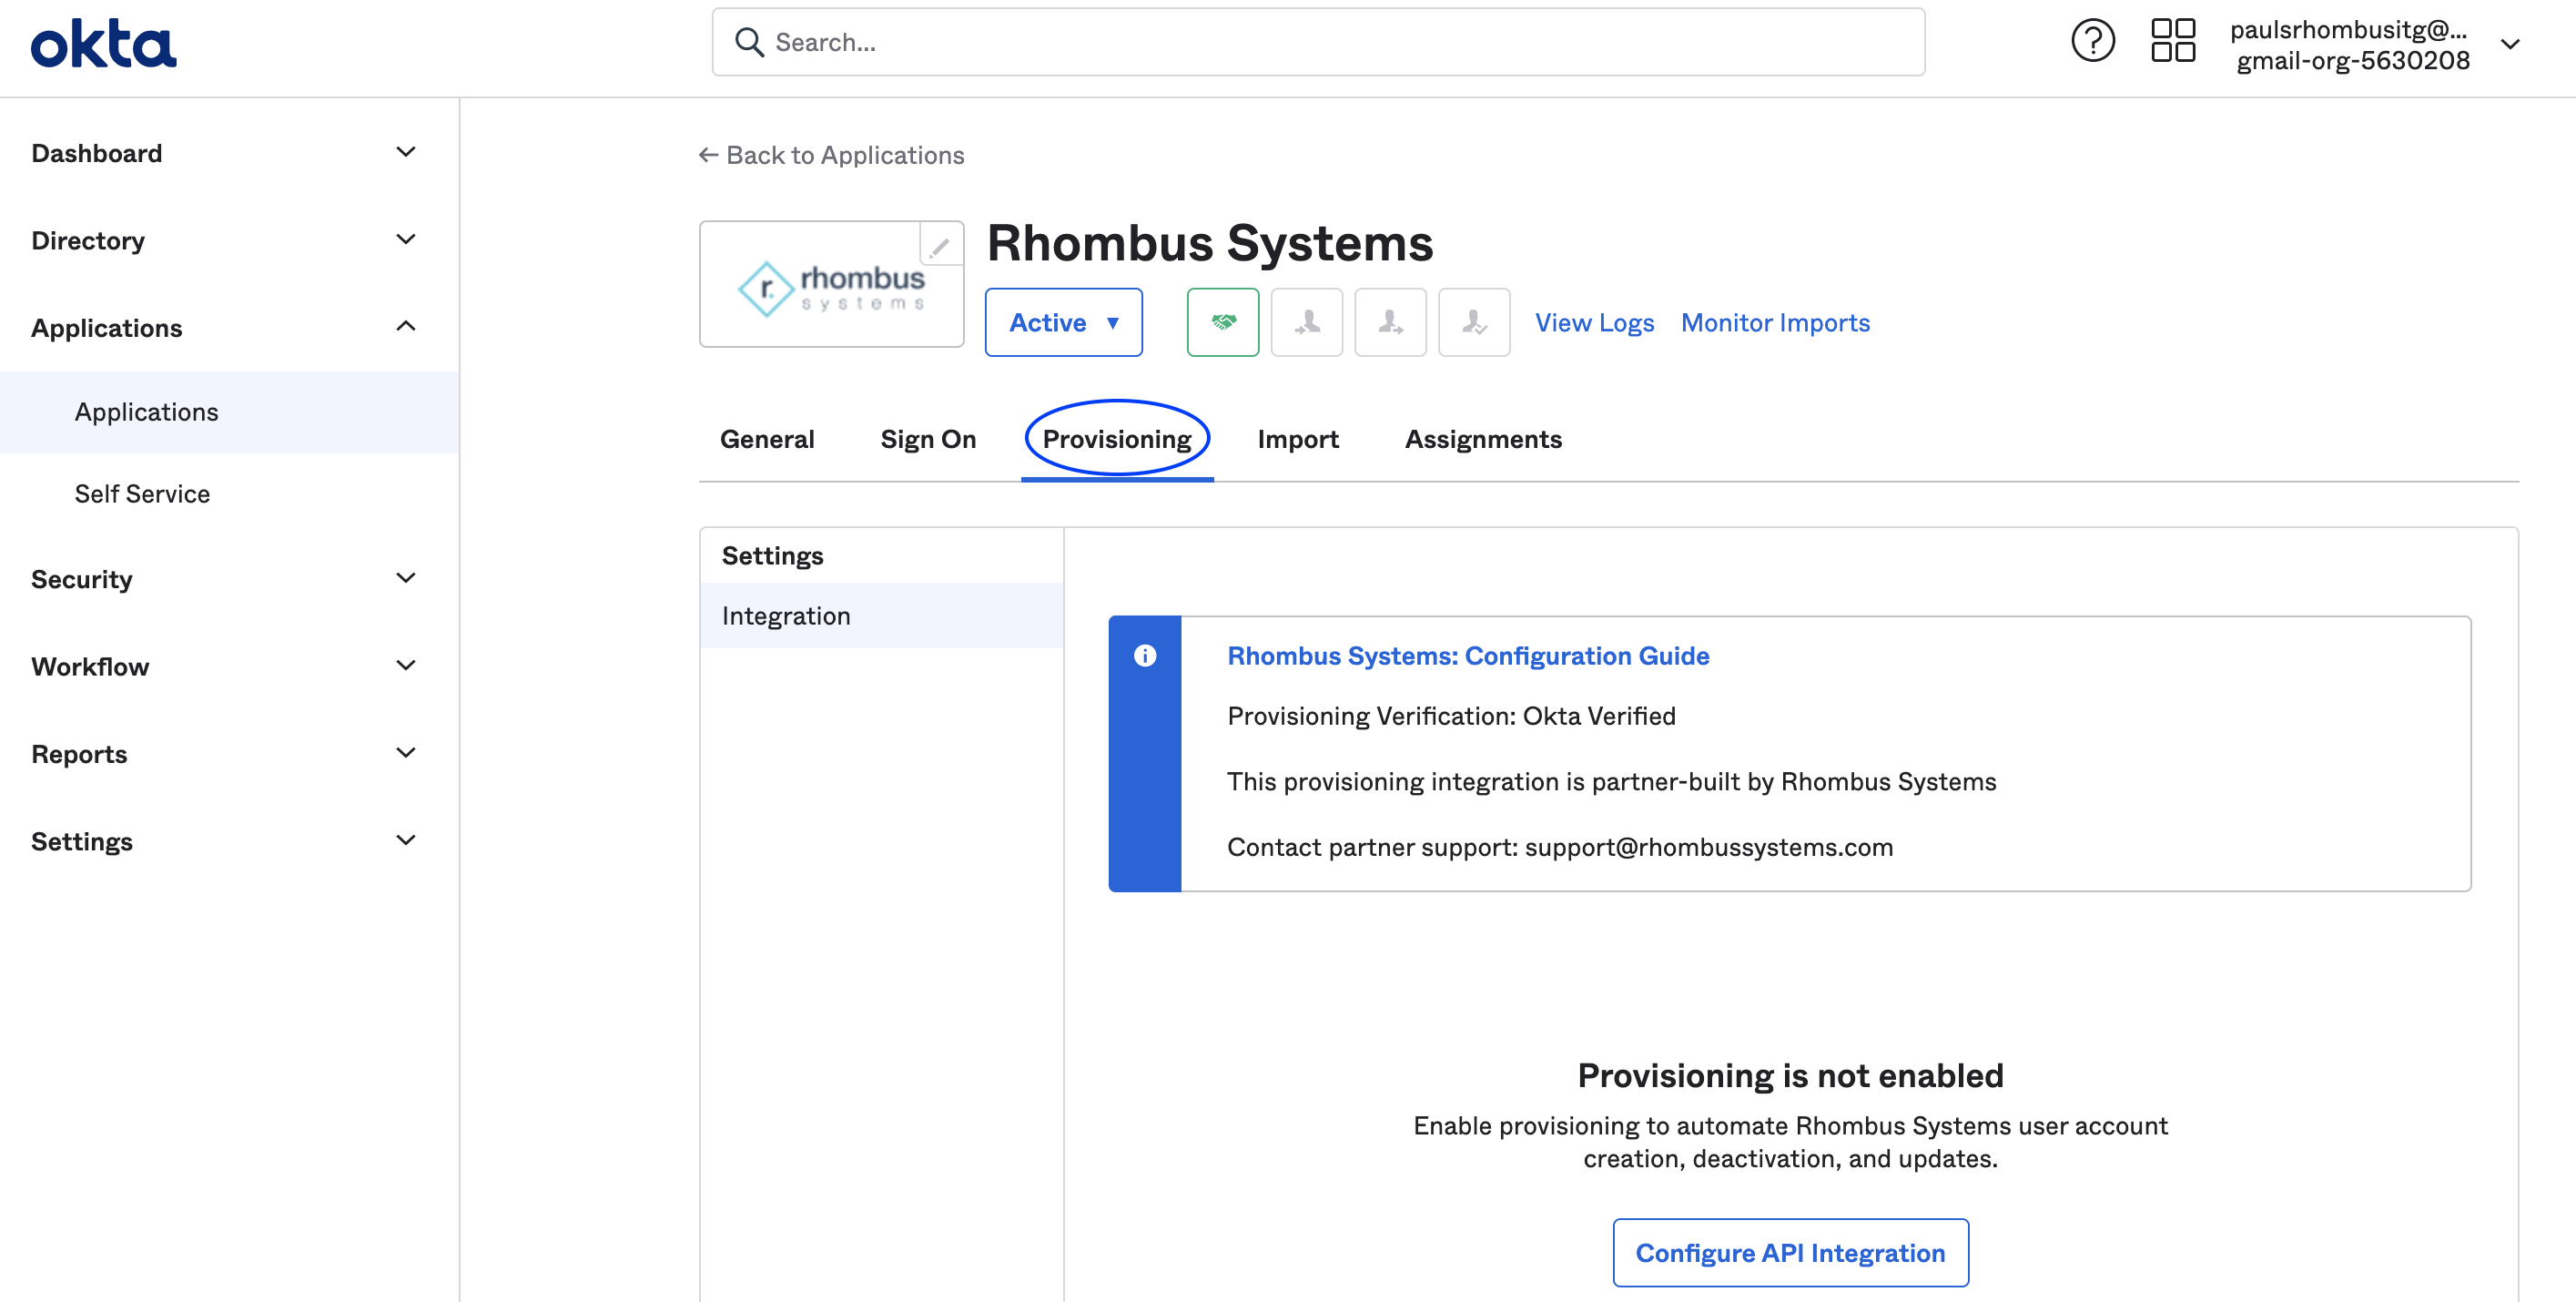Edit the Rhombus logo with pencil icon
This screenshot has height=1302, width=2576.
(x=939, y=245)
